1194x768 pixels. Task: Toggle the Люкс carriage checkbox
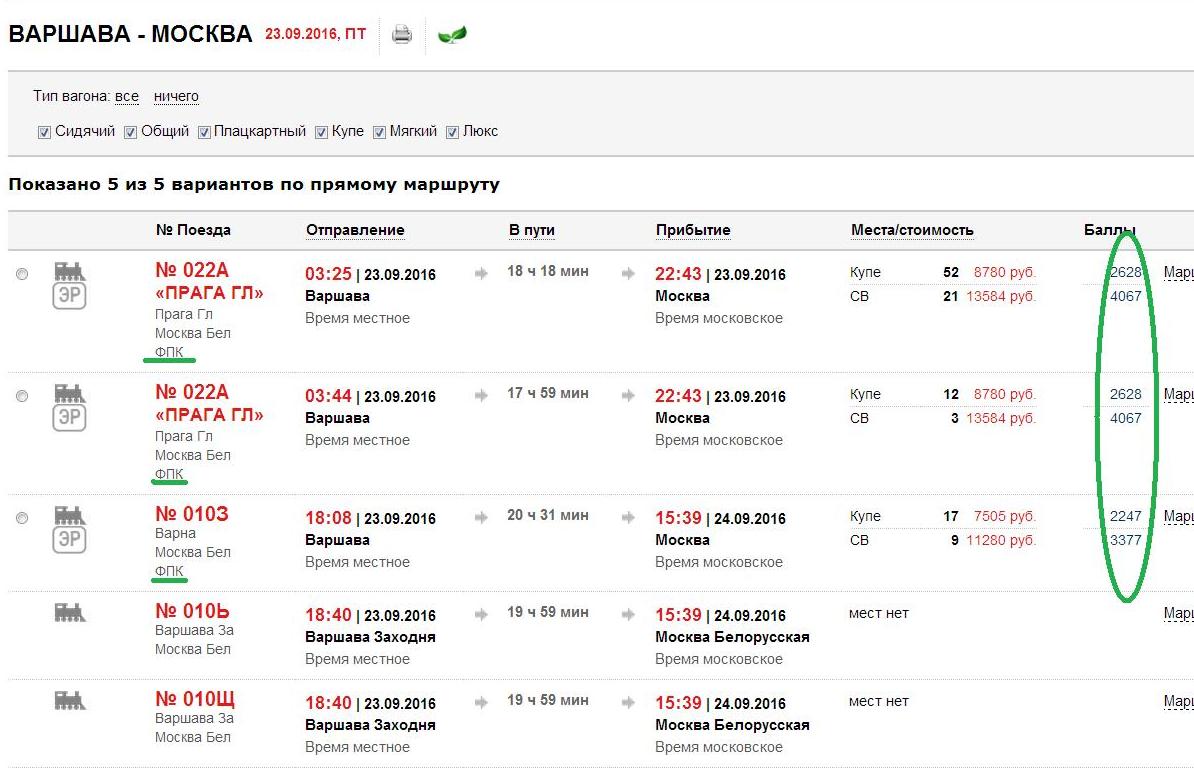[452, 132]
